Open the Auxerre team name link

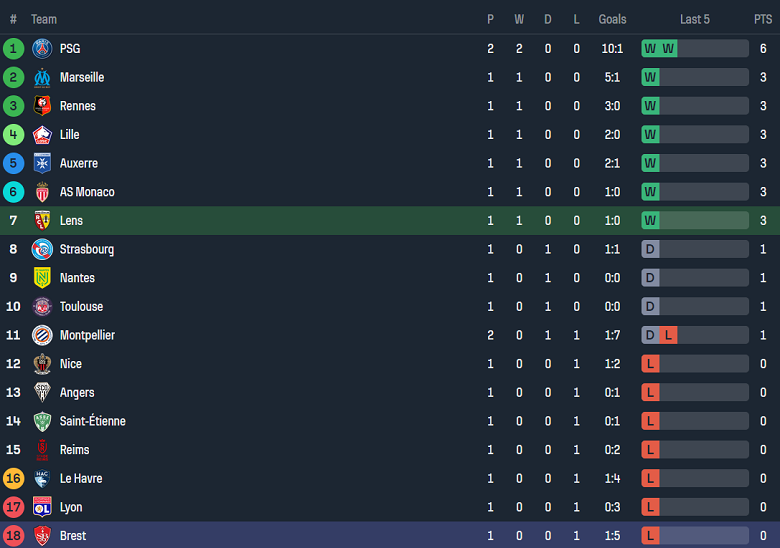(x=78, y=163)
